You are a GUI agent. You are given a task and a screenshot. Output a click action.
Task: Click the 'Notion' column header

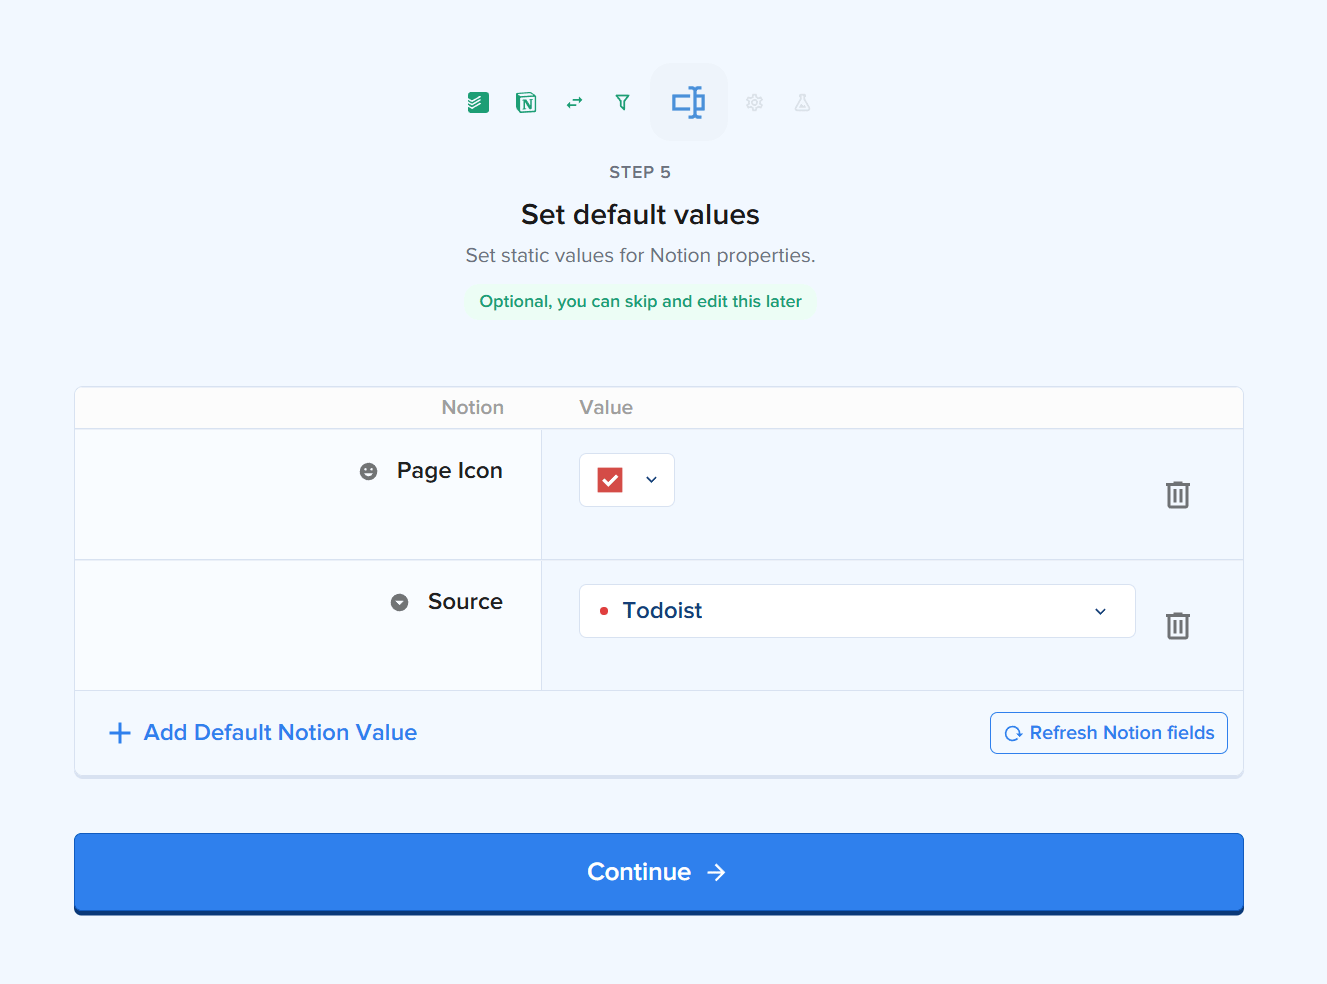click(473, 407)
